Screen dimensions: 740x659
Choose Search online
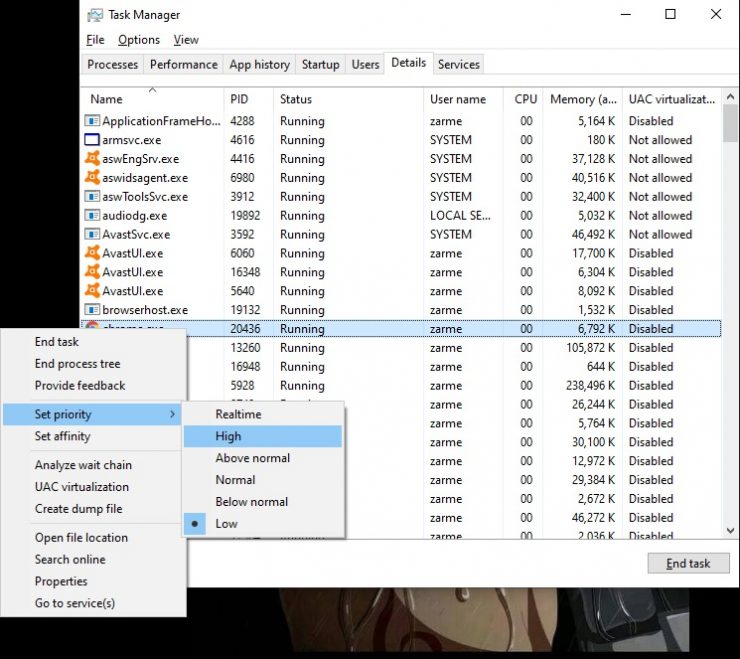[x=94, y=559]
